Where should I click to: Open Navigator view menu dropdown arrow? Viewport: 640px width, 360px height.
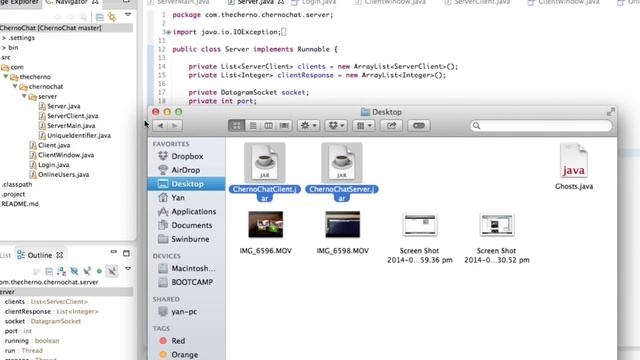(128, 15)
